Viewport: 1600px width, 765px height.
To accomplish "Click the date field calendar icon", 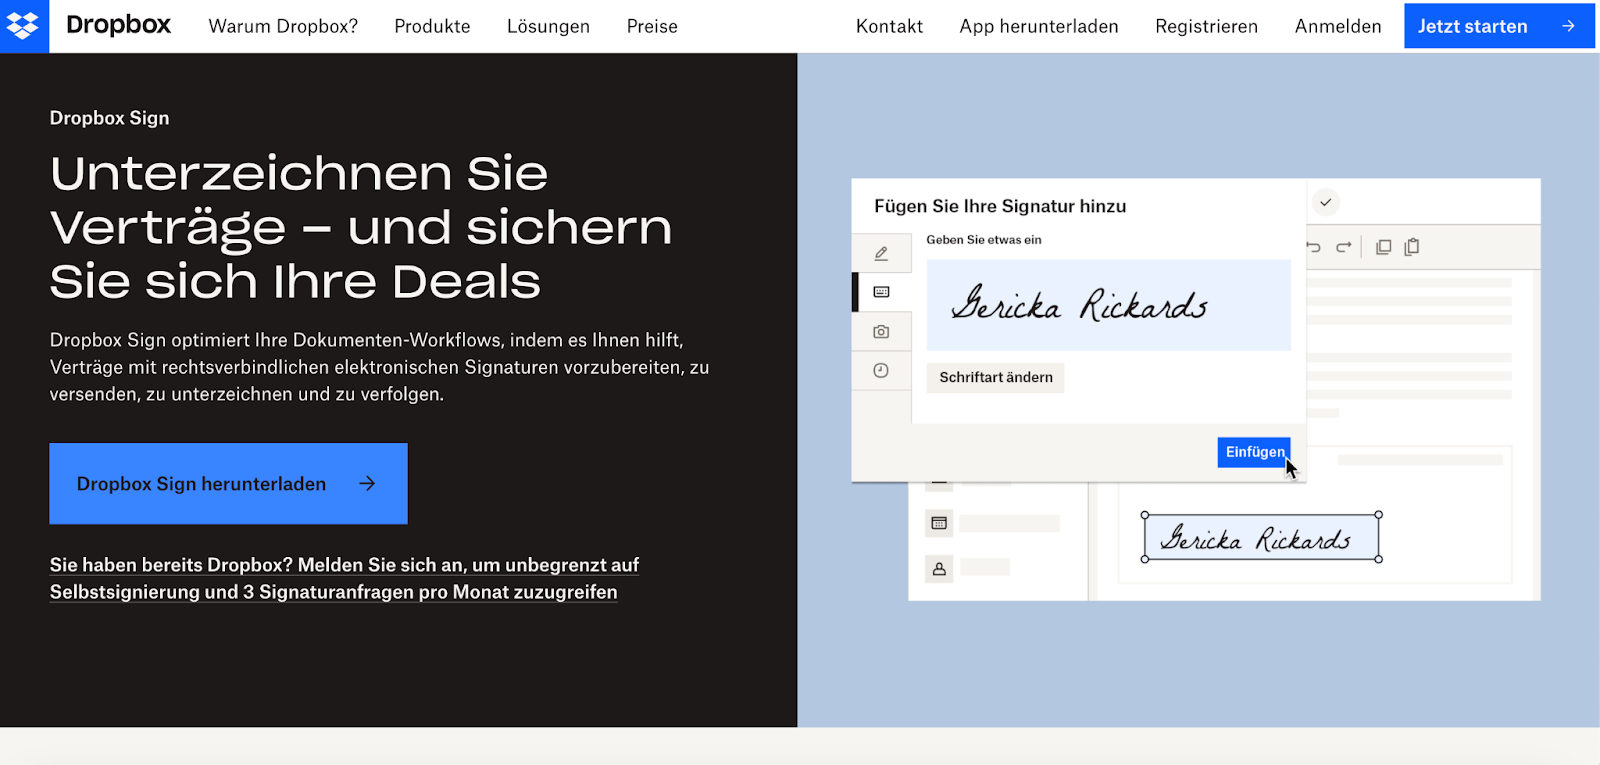I will pos(939,523).
